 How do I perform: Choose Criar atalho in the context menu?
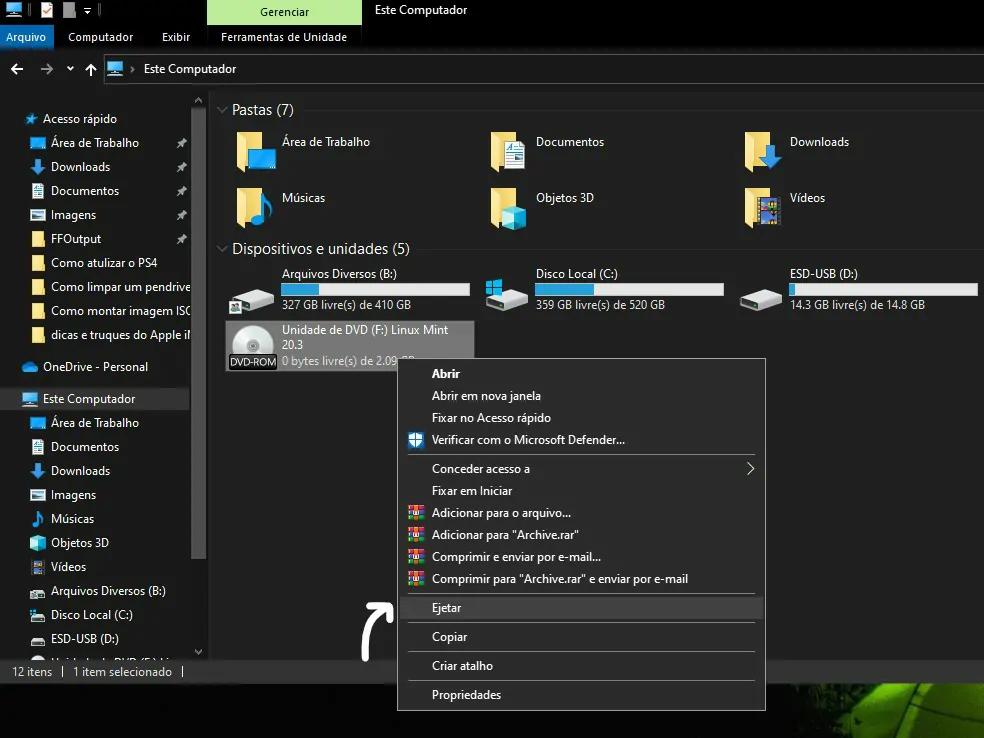point(581,666)
